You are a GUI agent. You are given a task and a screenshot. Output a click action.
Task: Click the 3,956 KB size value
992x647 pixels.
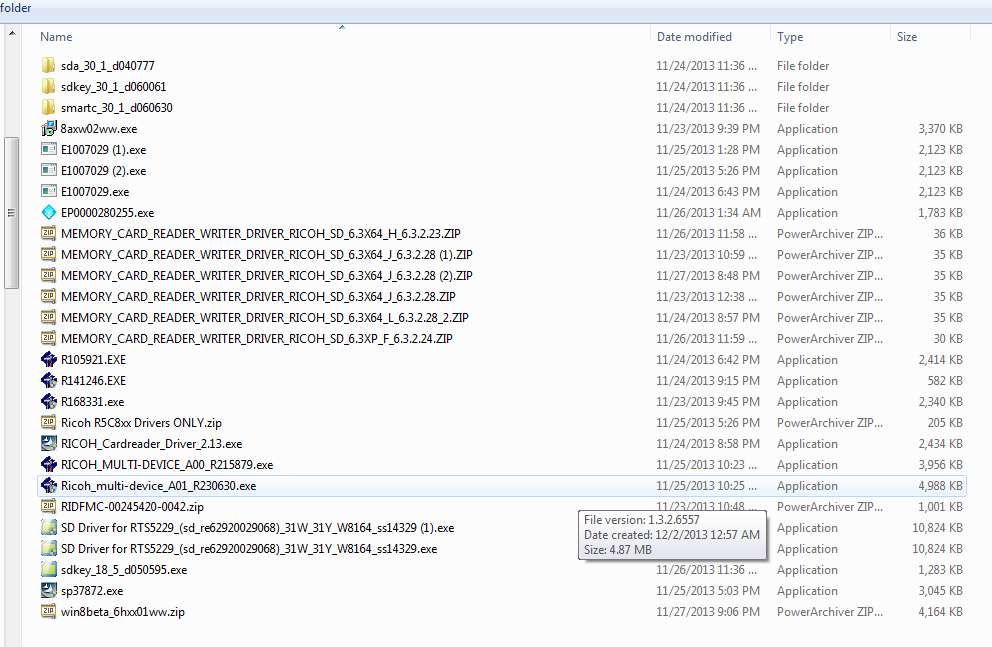point(940,464)
